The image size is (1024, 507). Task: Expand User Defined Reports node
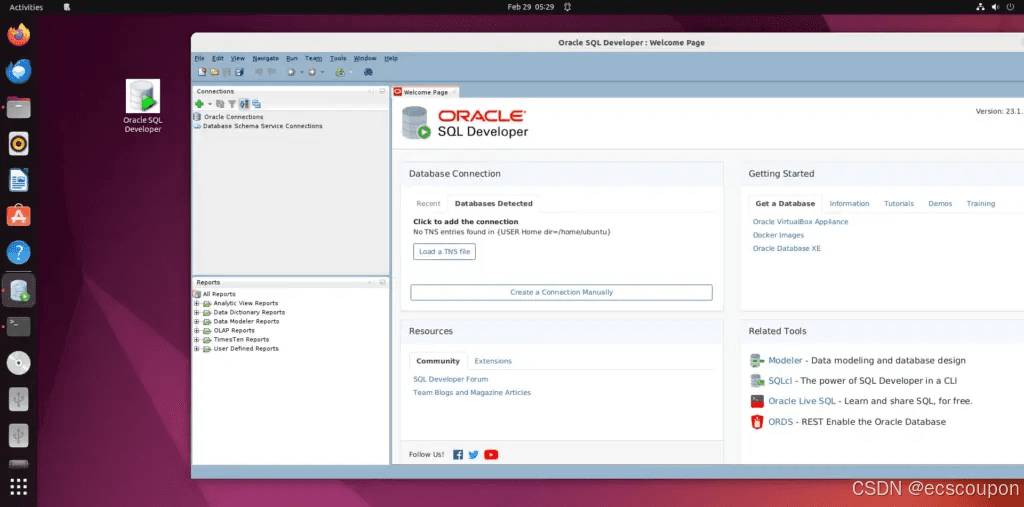[x=197, y=349]
